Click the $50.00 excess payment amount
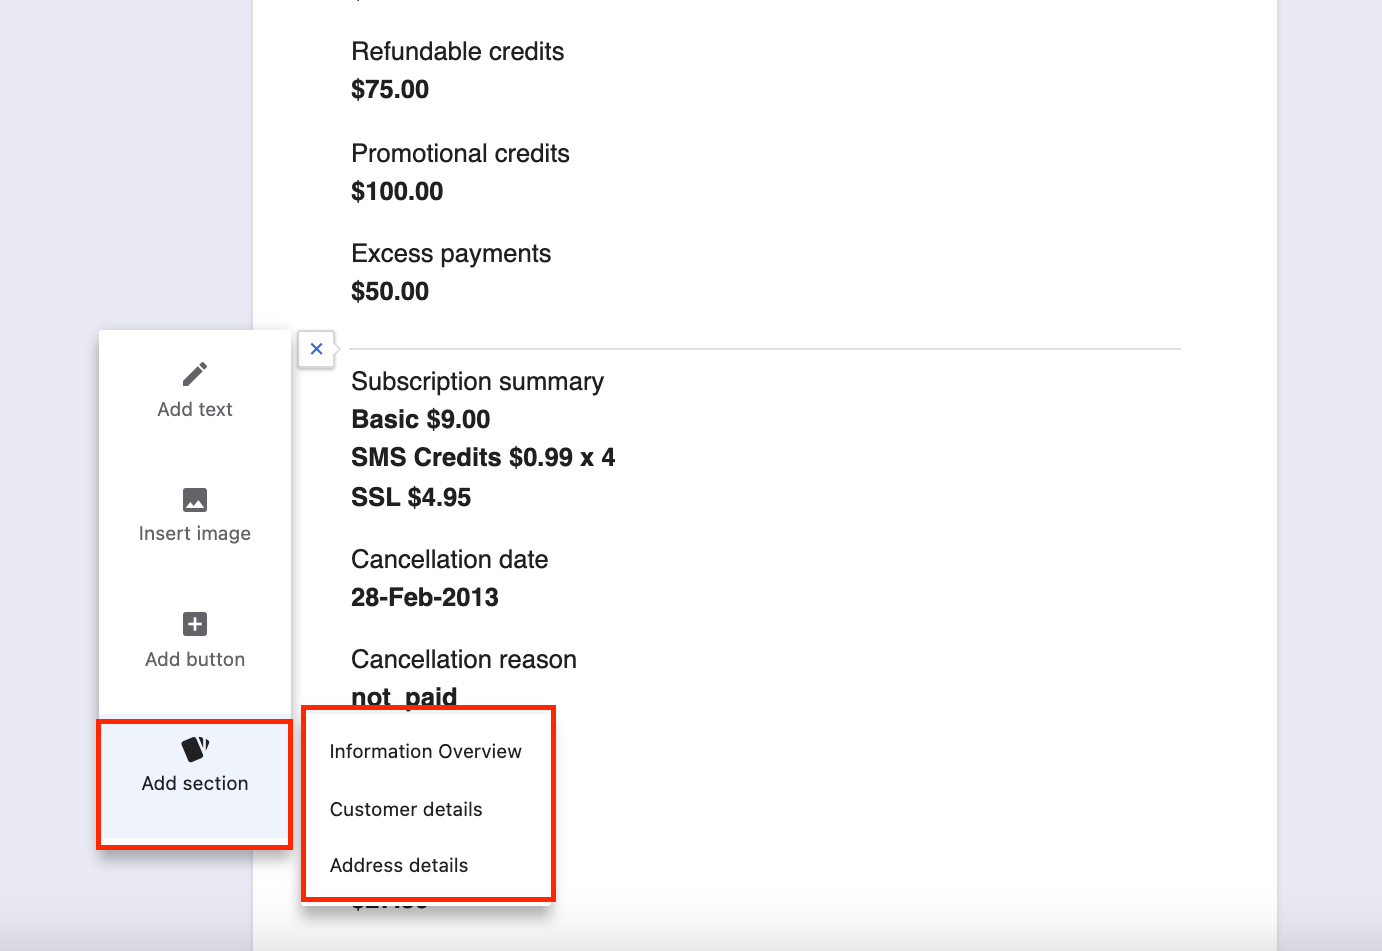This screenshot has width=1382, height=951. point(390,292)
